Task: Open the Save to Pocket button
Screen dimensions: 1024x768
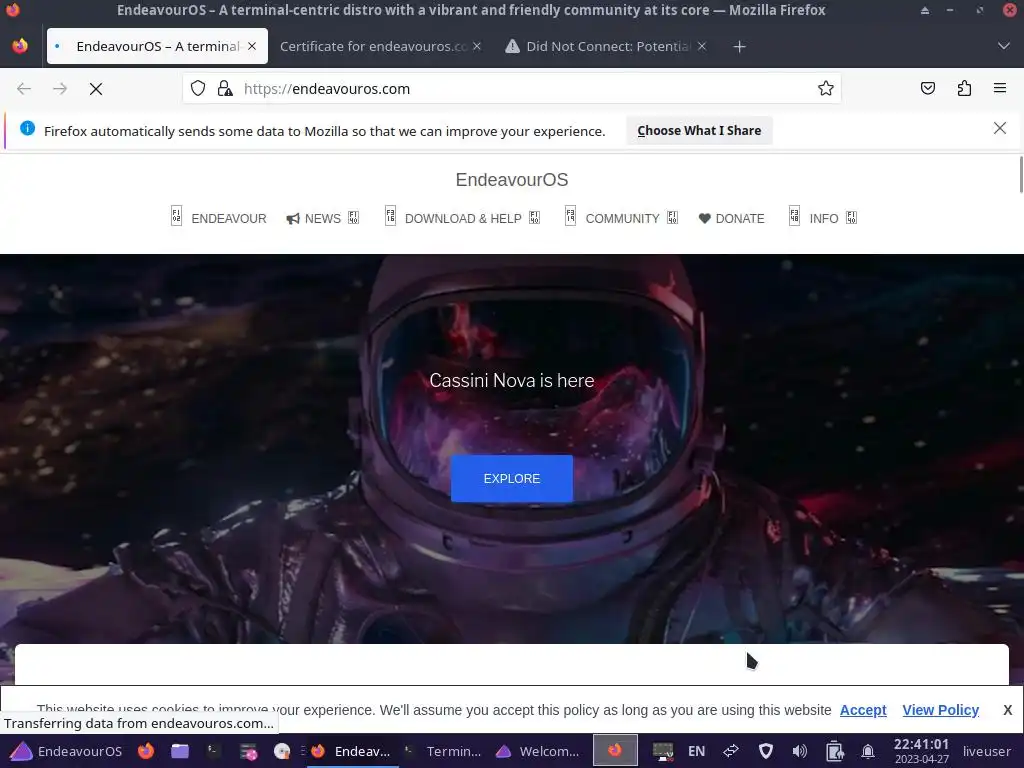Action: [928, 88]
